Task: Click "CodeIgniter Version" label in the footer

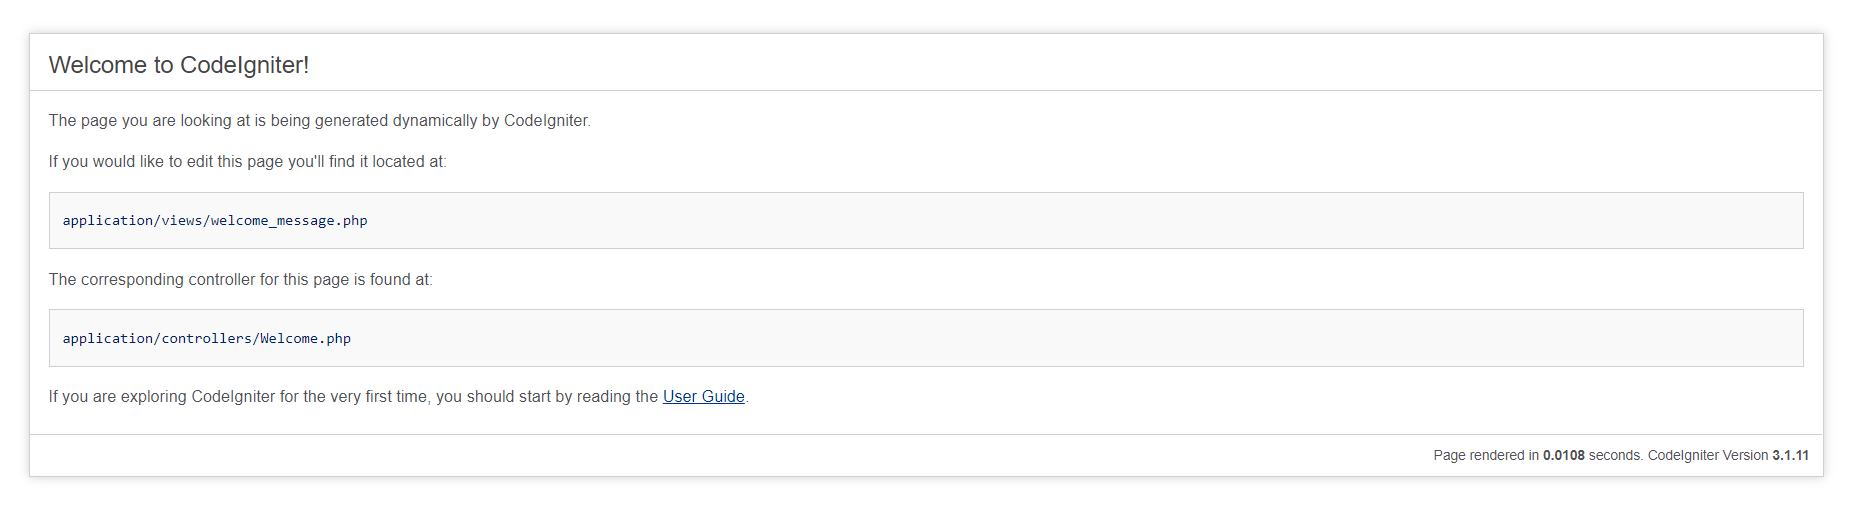Action: coord(1707,456)
